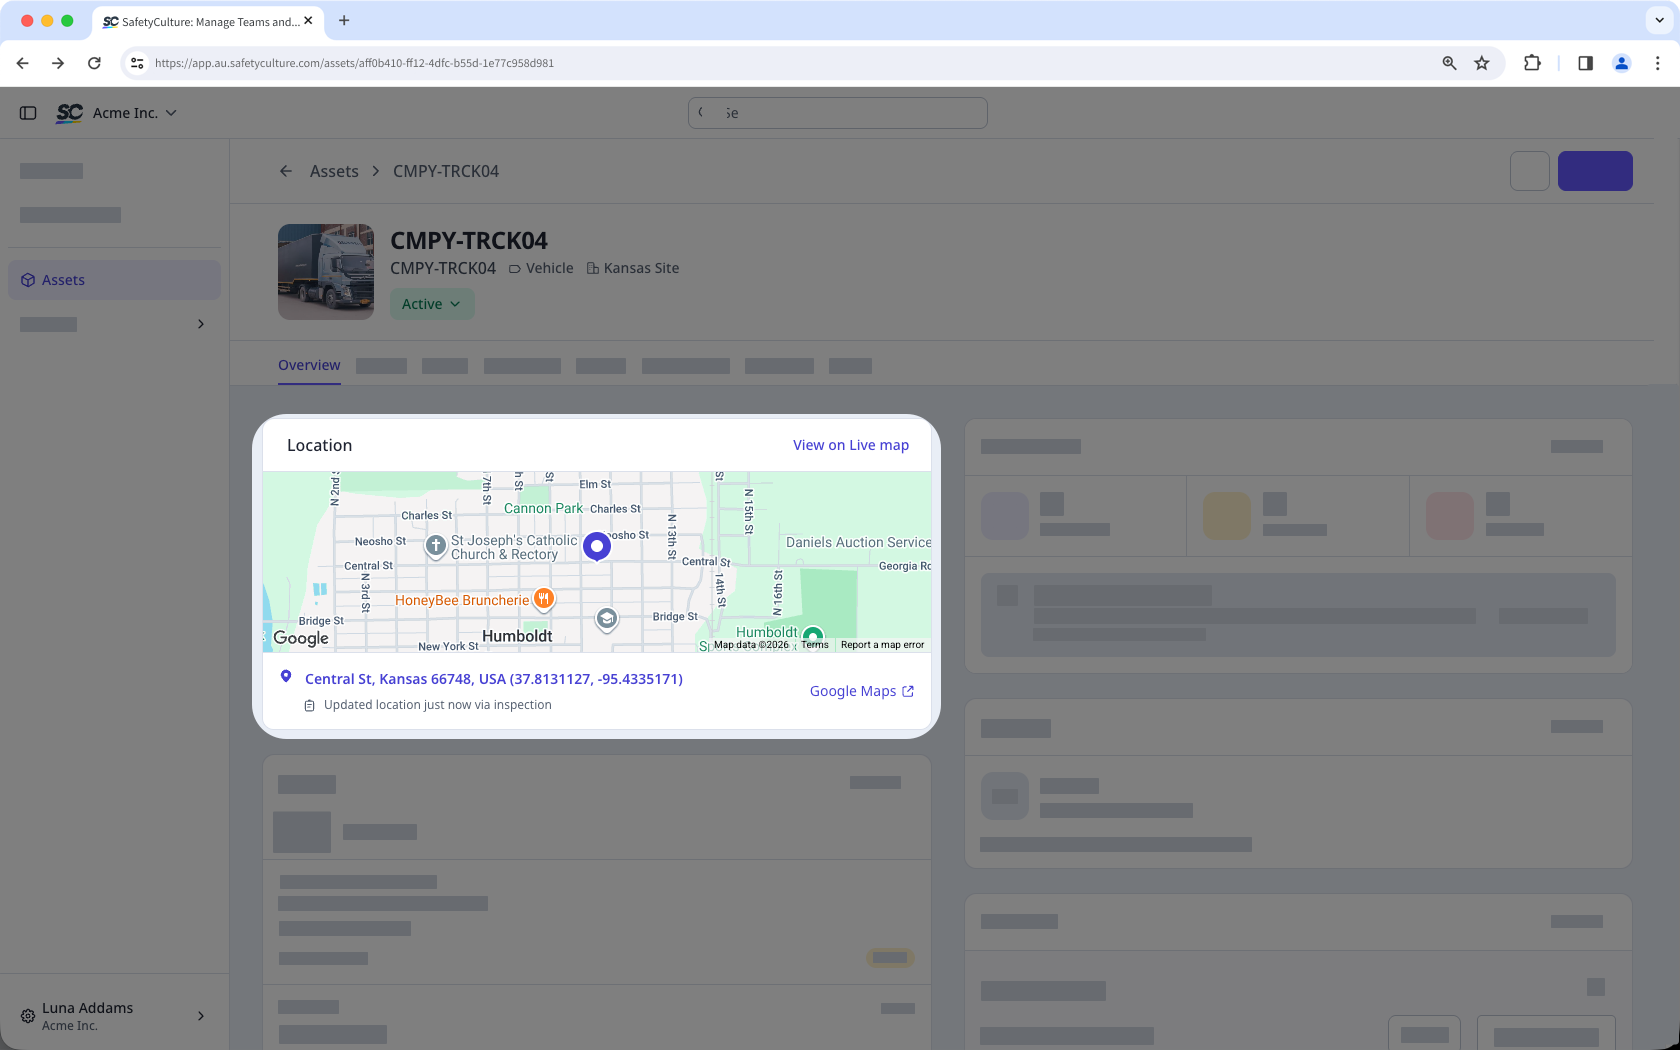Open the Active status dropdown

pyautogui.click(x=431, y=304)
